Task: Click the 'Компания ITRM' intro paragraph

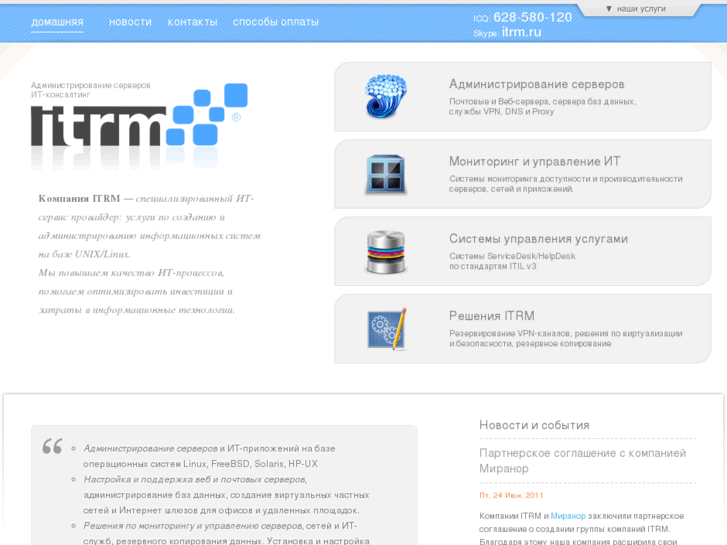Action: (x=149, y=254)
